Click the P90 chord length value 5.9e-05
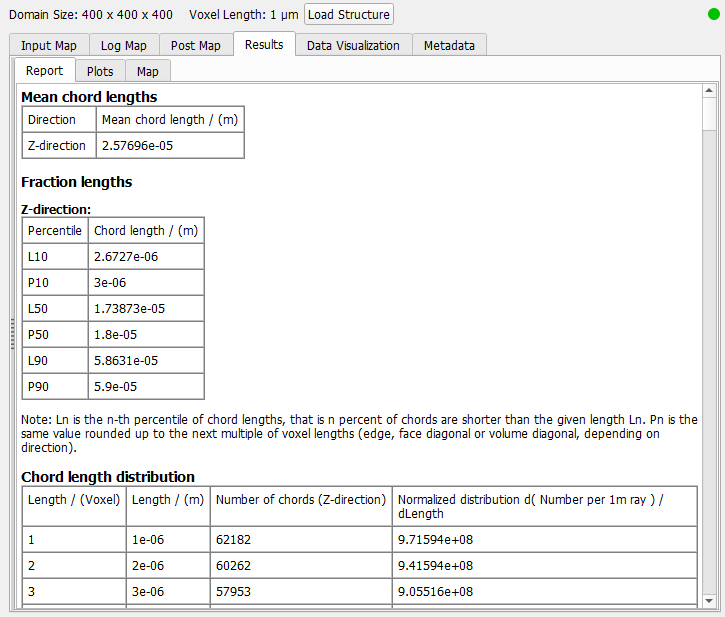Screen dimensions: 725x617 pos(115,387)
